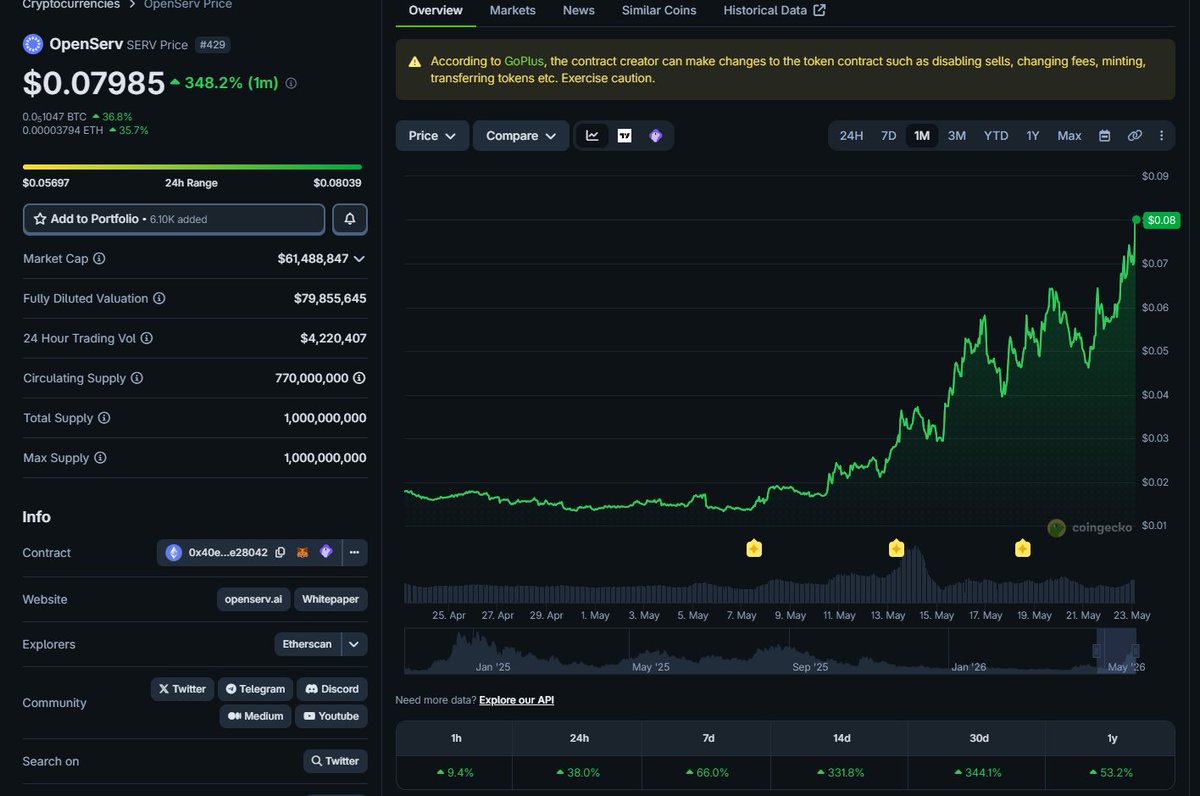1200x796 pixels.
Task: Search on Twitter button
Action: (335, 761)
